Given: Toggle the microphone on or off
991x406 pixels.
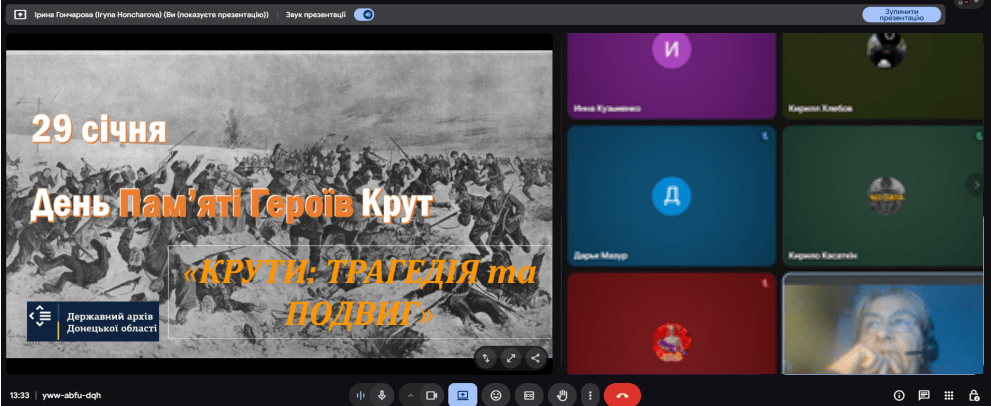Looking at the screenshot, I should pos(382,395).
